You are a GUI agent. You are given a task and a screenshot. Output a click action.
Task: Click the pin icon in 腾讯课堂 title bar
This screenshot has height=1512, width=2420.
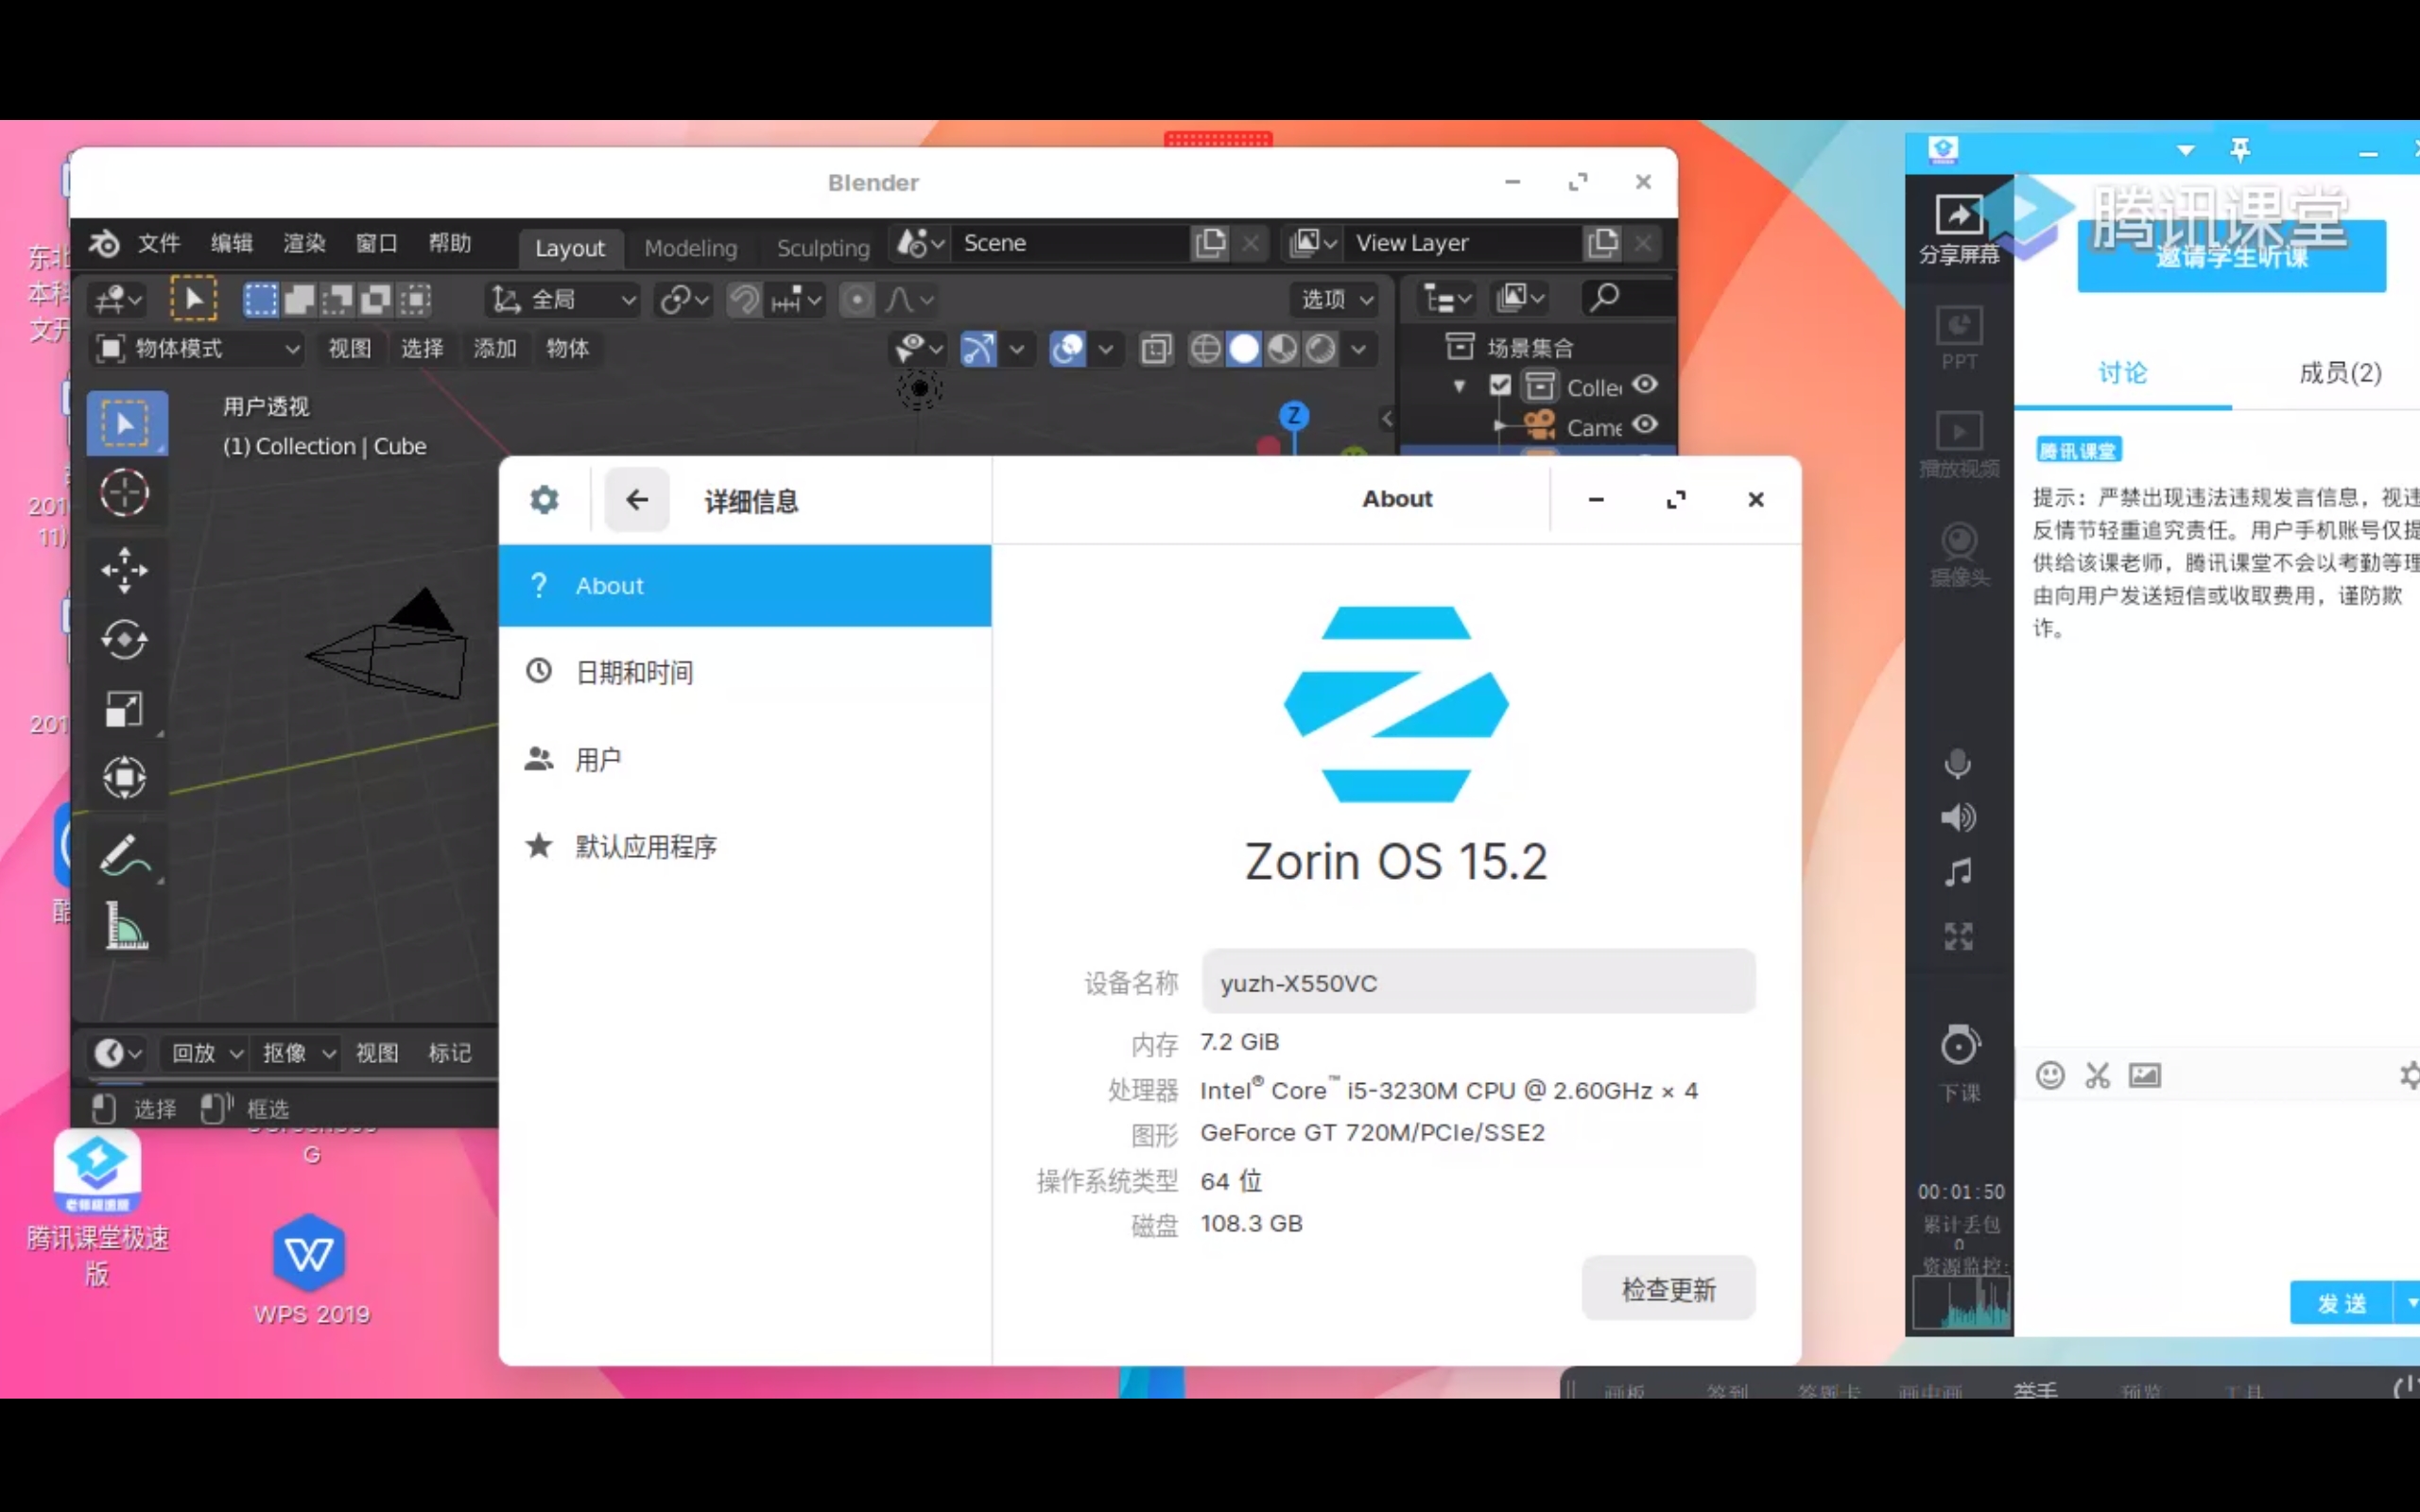pyautogui.click(x=2240, y=150)
